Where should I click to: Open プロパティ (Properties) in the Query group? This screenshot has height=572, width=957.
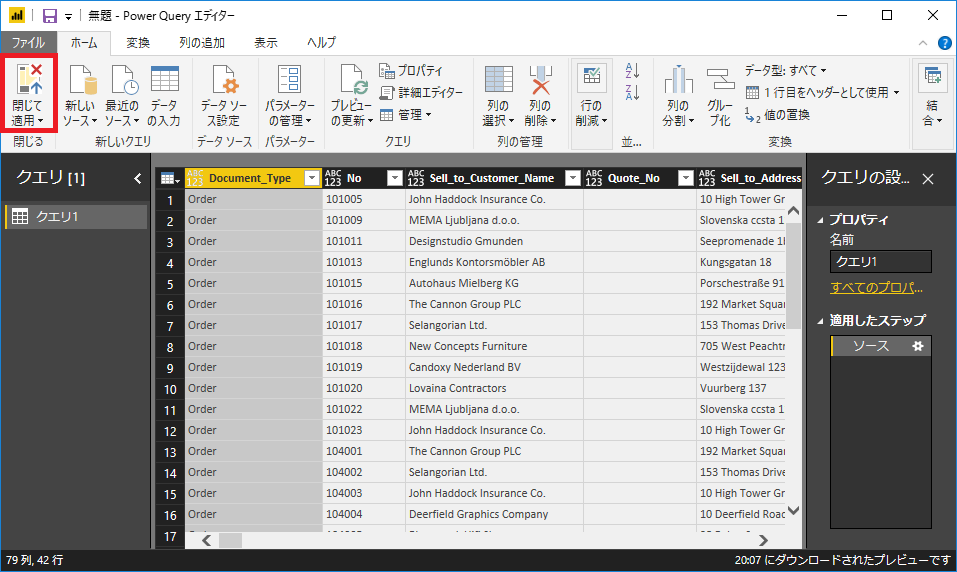tap(411, 71)
